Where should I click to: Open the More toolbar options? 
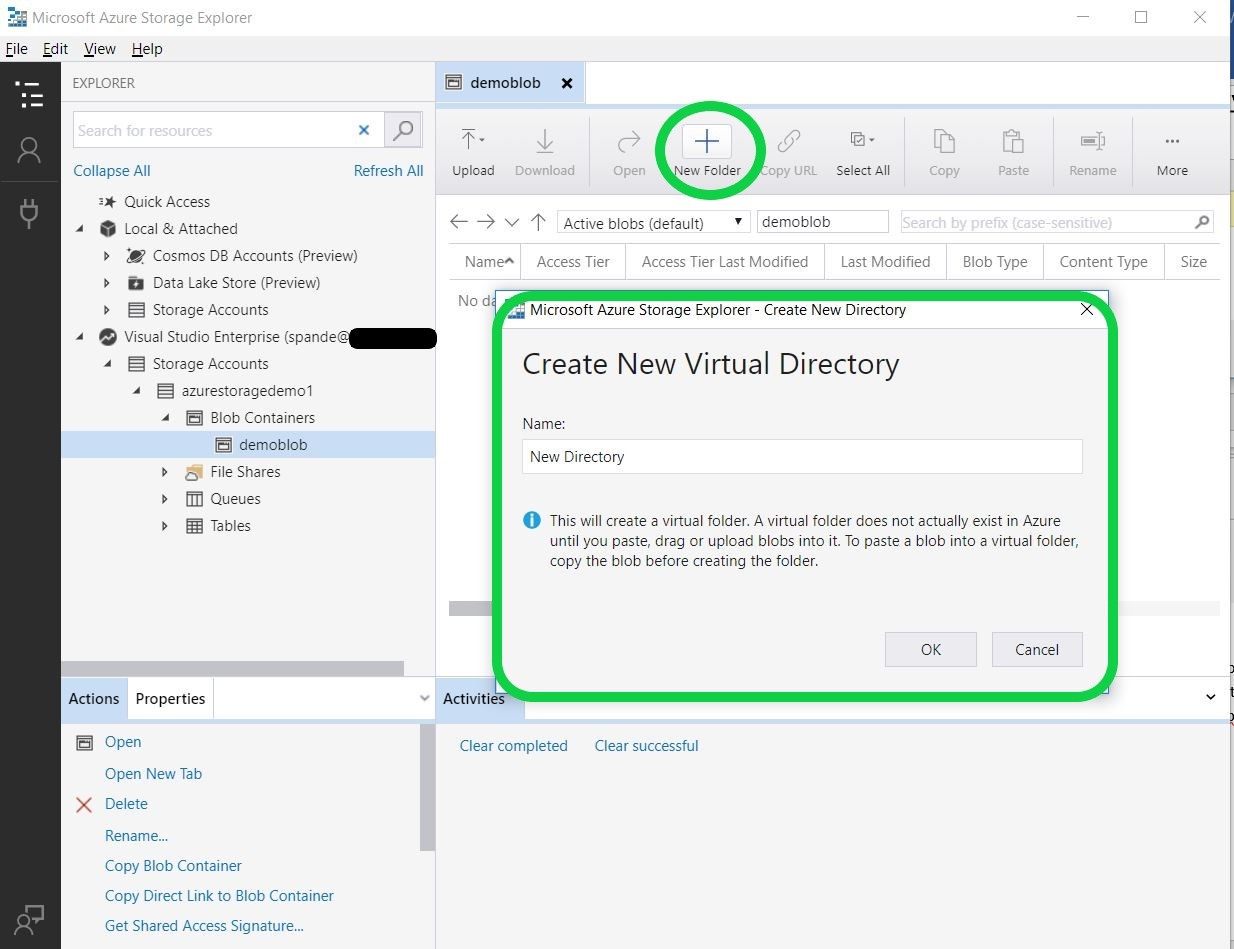point(1172,142)
